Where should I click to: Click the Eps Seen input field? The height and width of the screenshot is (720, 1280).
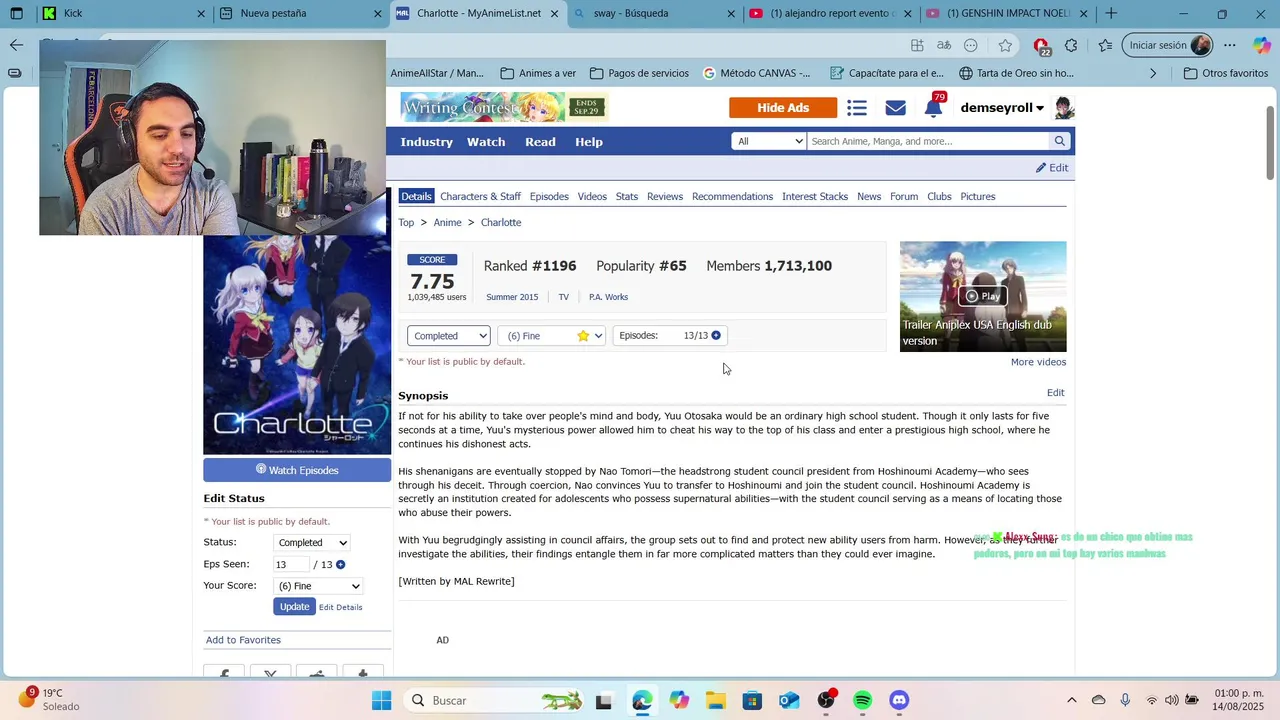point(290,564)
